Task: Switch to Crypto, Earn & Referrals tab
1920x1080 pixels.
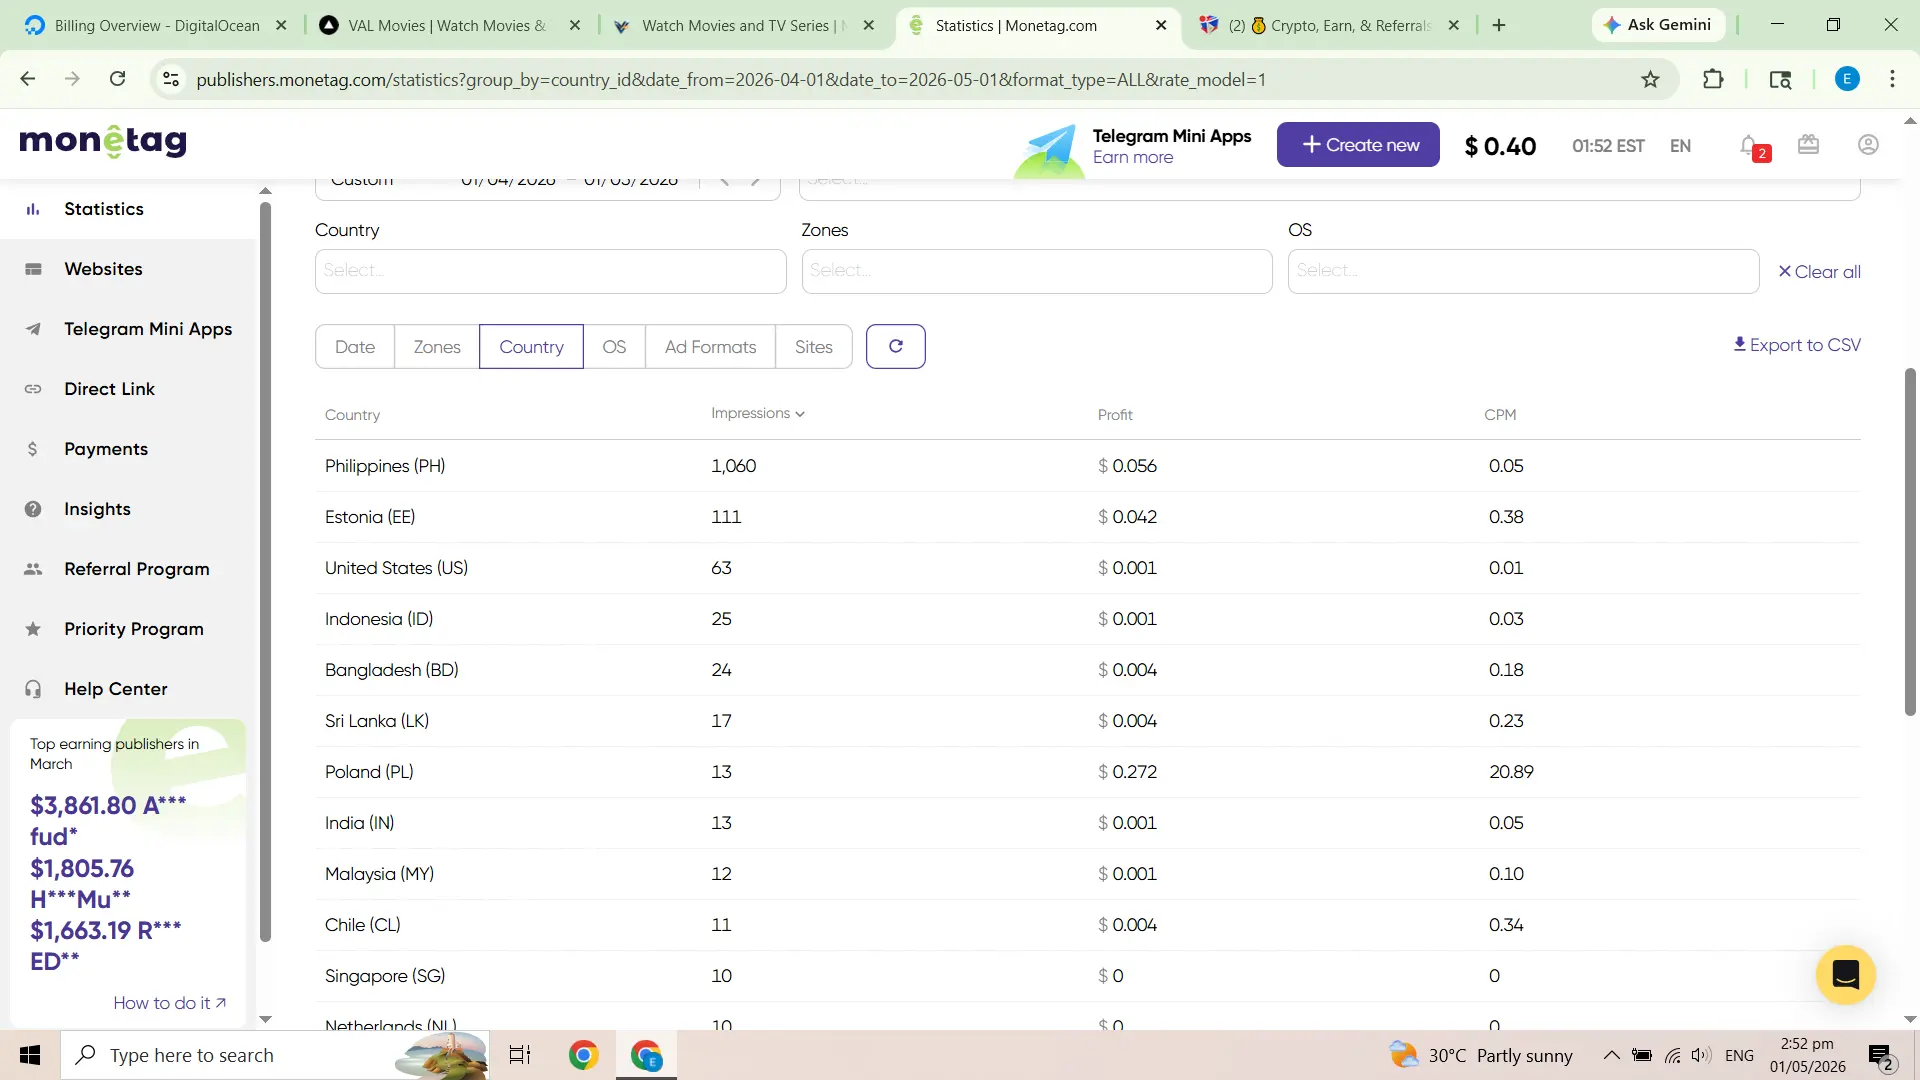Action: 1330,25
